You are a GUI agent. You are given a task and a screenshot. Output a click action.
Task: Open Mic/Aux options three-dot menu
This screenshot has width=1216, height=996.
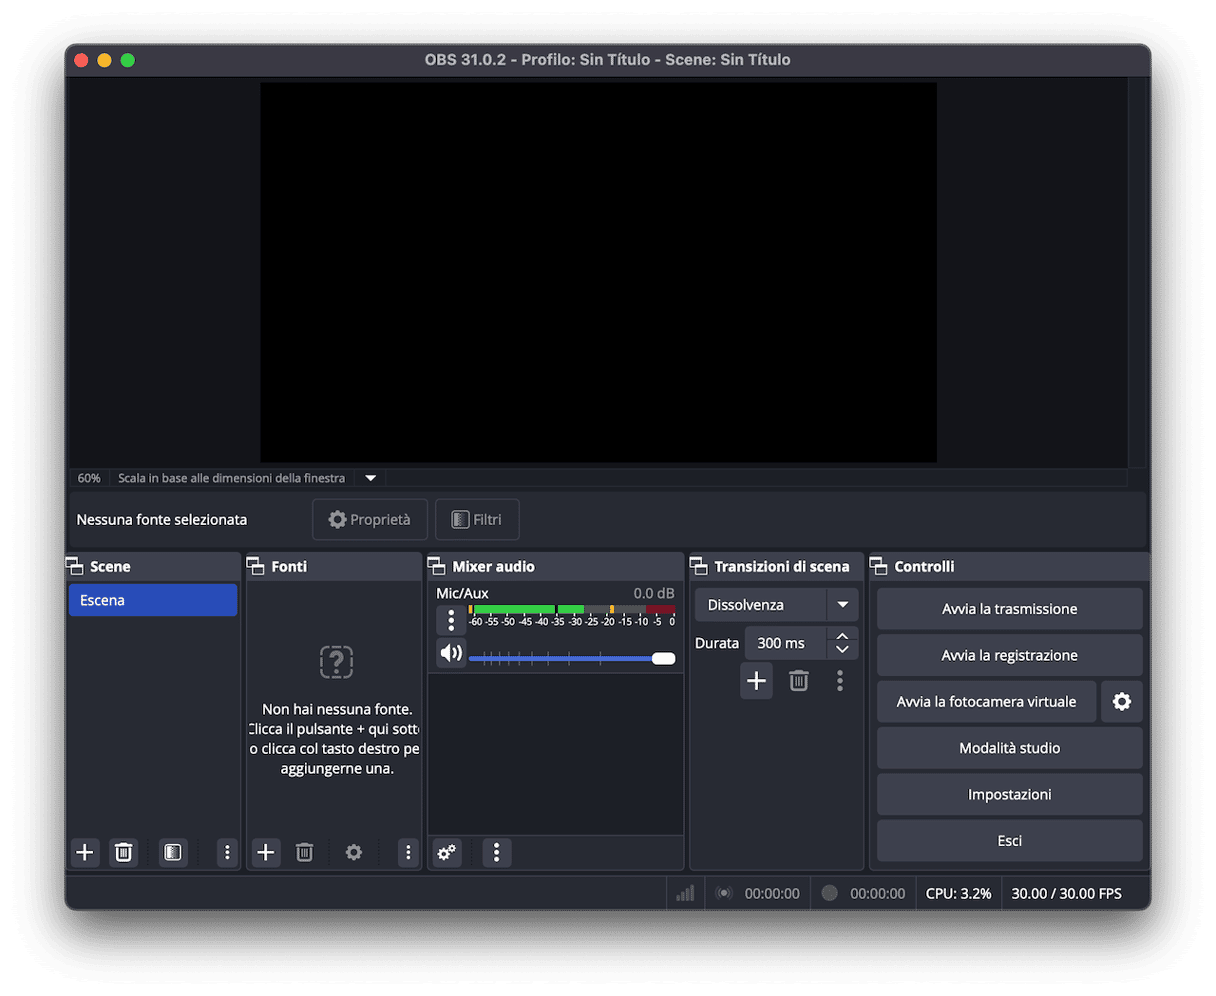point(451,620)
